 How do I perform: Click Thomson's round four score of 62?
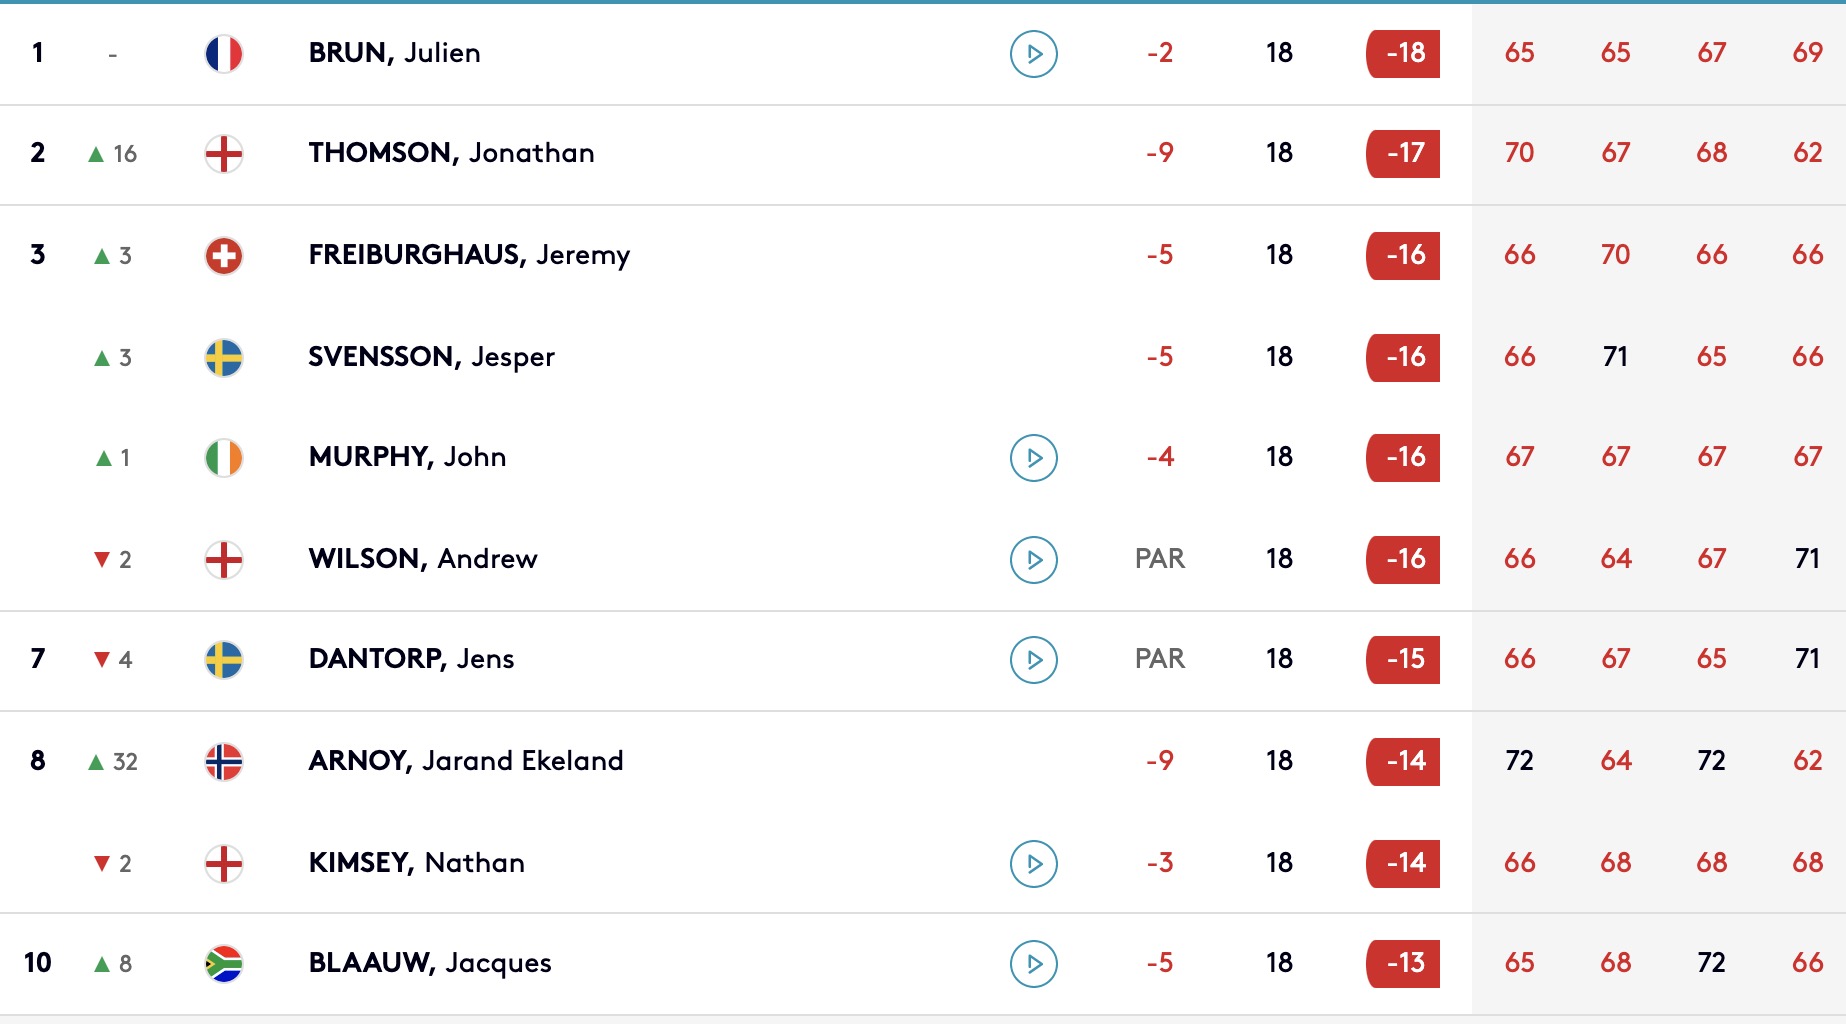1807,153
